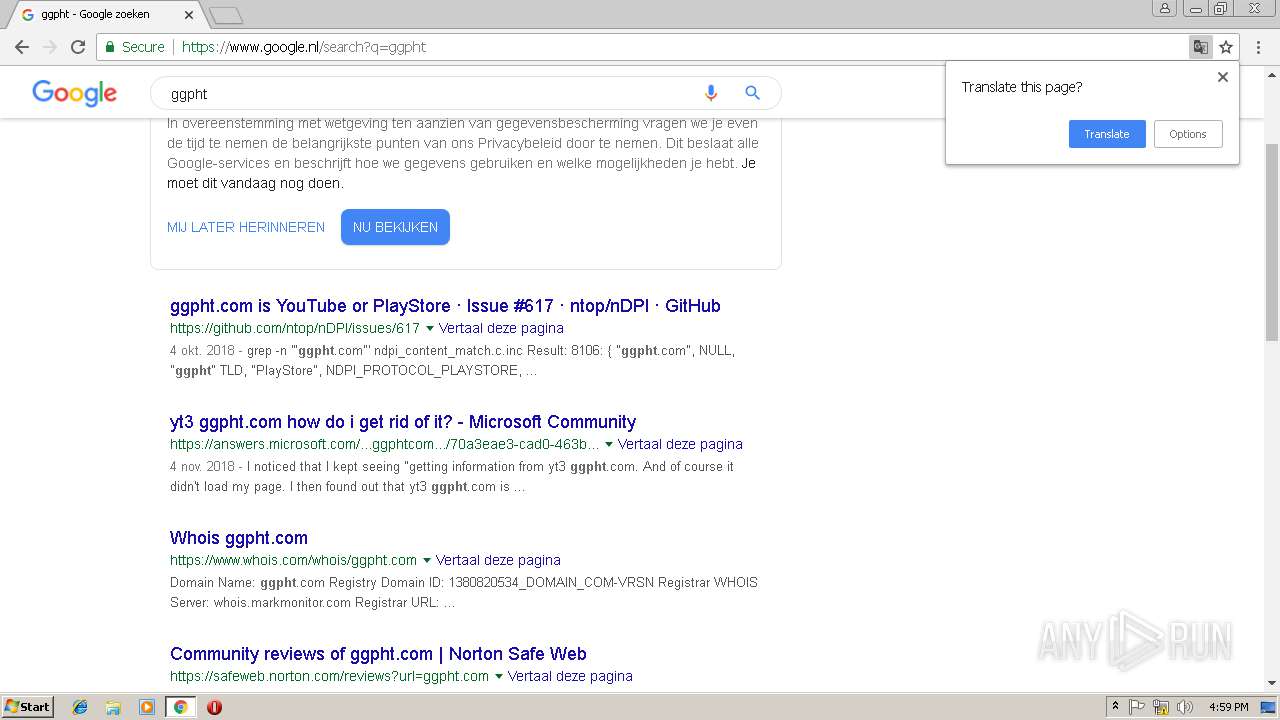Click the Translate button
The height and width of the screenshot is (720, 1280).
(1107, 134)
